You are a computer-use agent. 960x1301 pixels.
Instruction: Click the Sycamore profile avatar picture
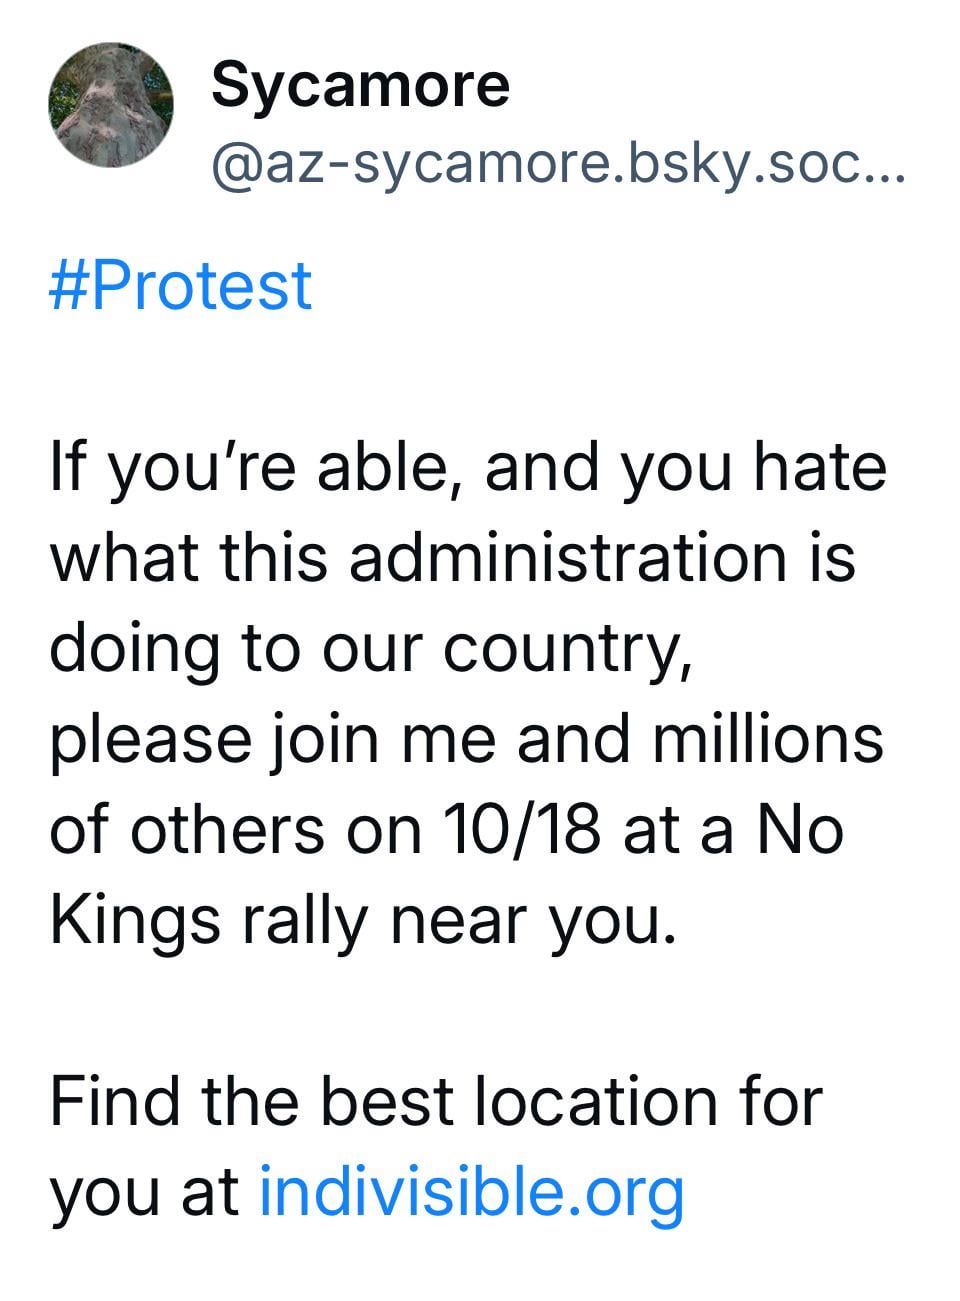pyautogui.click(x=111, y=105)
